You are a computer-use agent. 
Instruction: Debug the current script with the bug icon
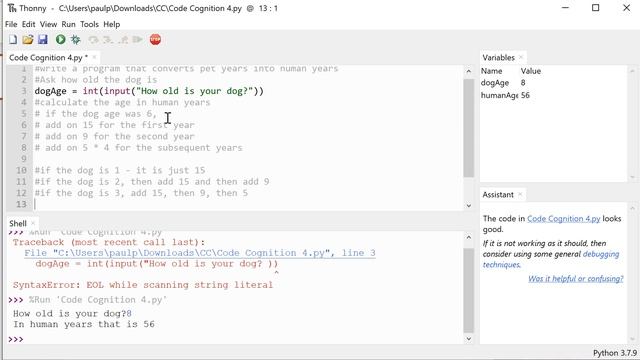click(x=76, y=40)
